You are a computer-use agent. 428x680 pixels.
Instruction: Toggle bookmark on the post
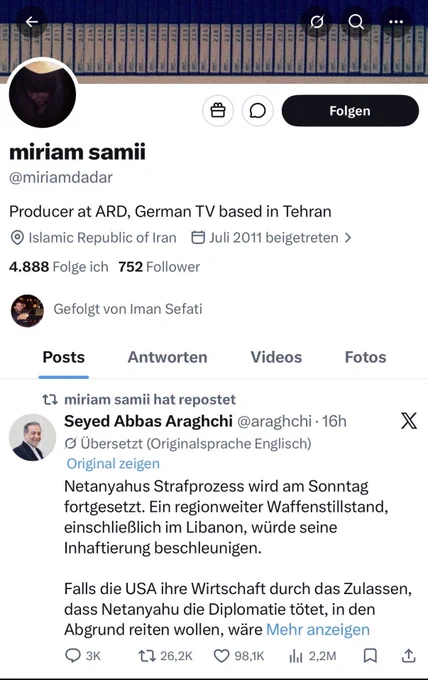370,655
